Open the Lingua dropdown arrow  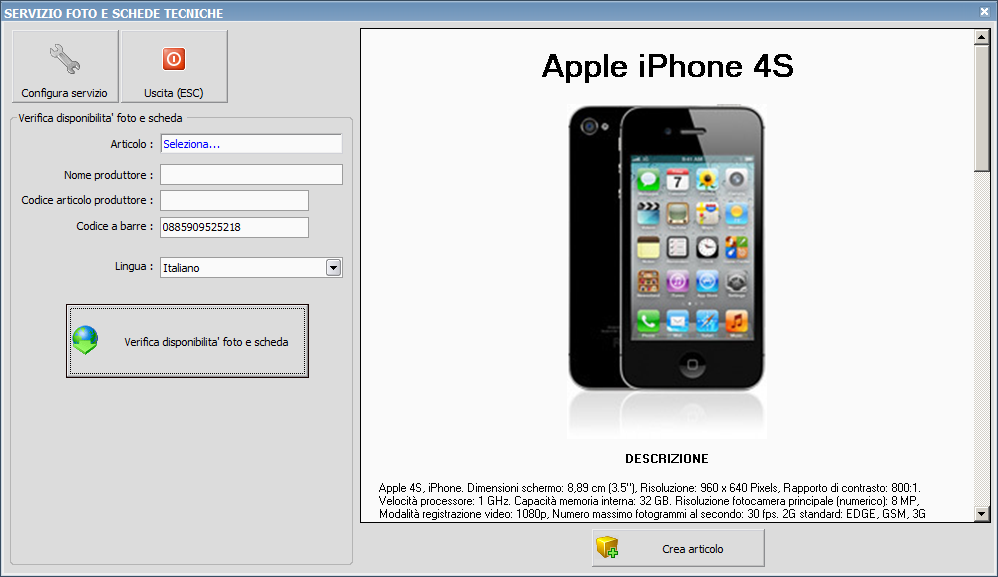tap(334, 268)
